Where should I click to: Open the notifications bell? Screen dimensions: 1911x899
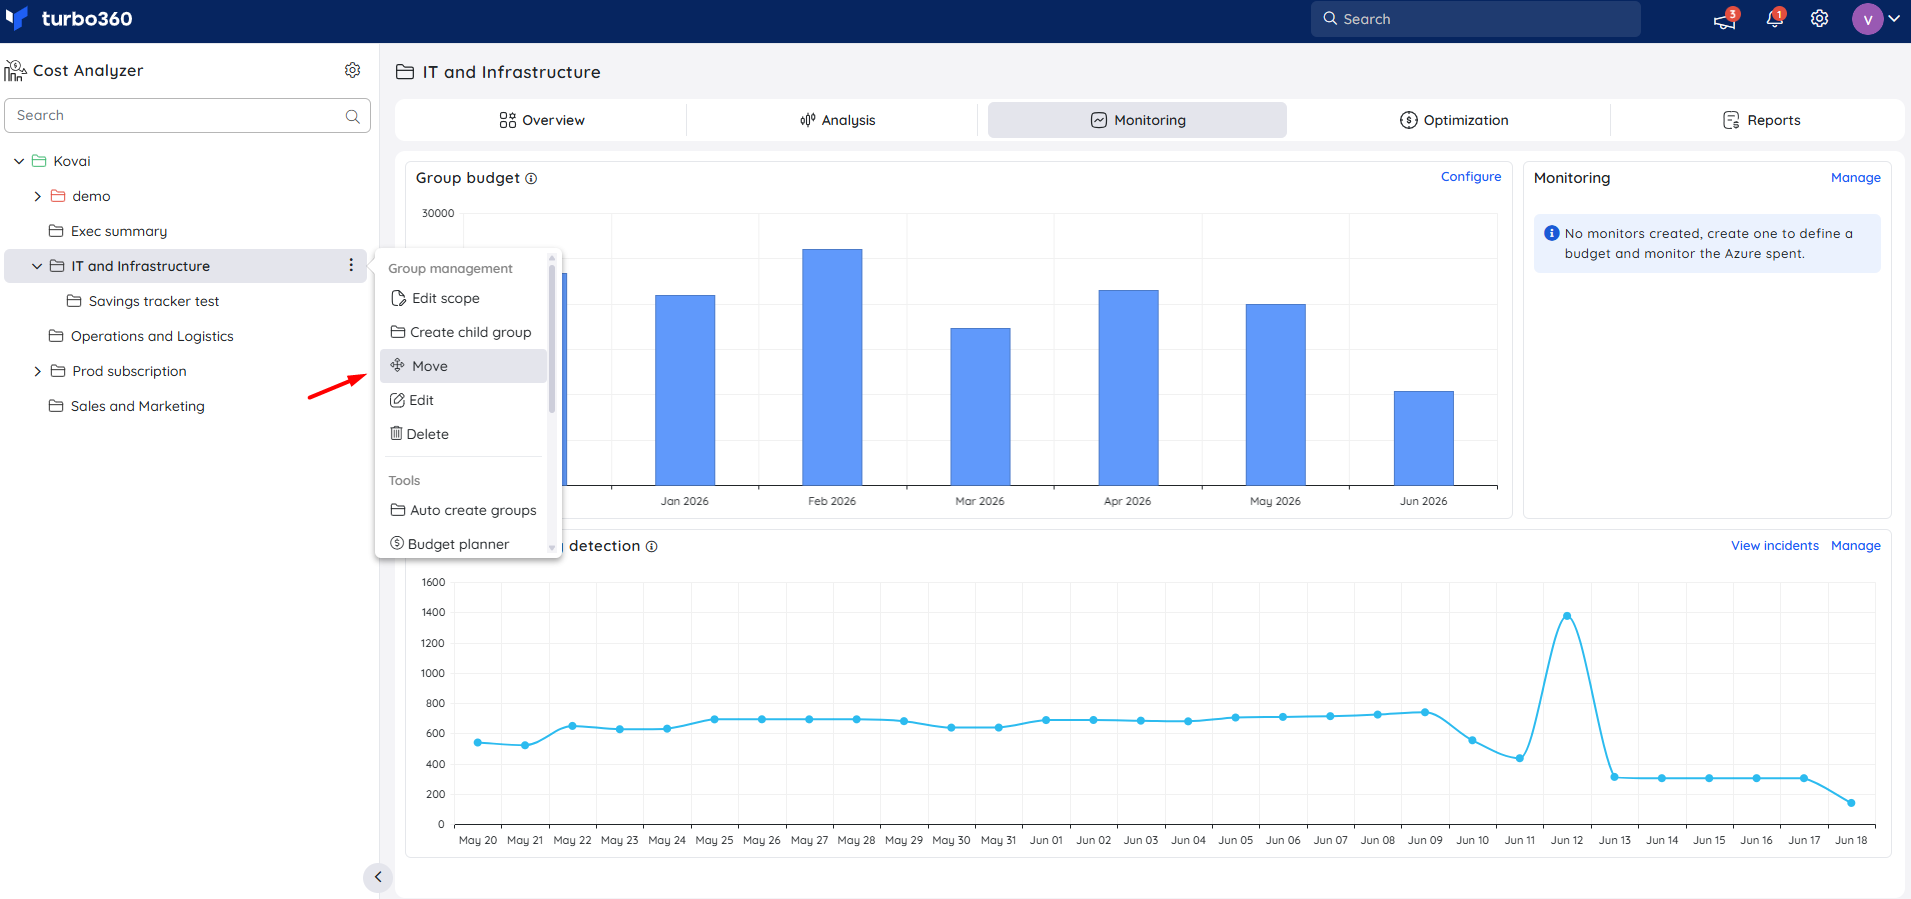(1775, 19)
